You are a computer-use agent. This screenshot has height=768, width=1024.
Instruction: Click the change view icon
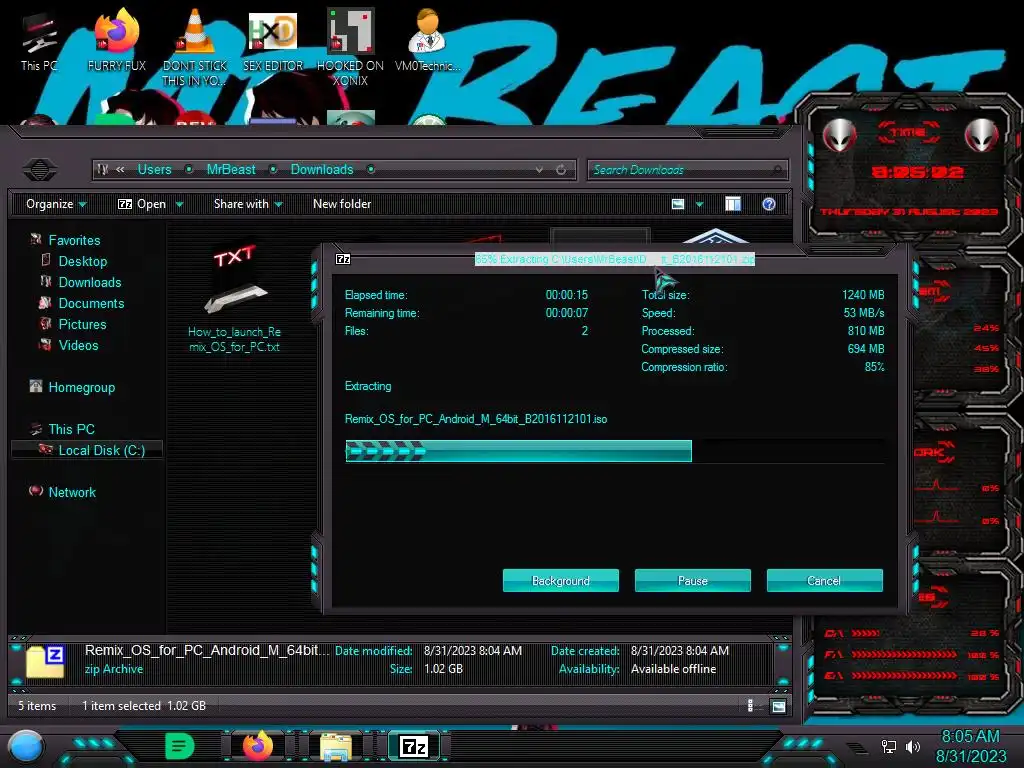click(x=678, y=204)
